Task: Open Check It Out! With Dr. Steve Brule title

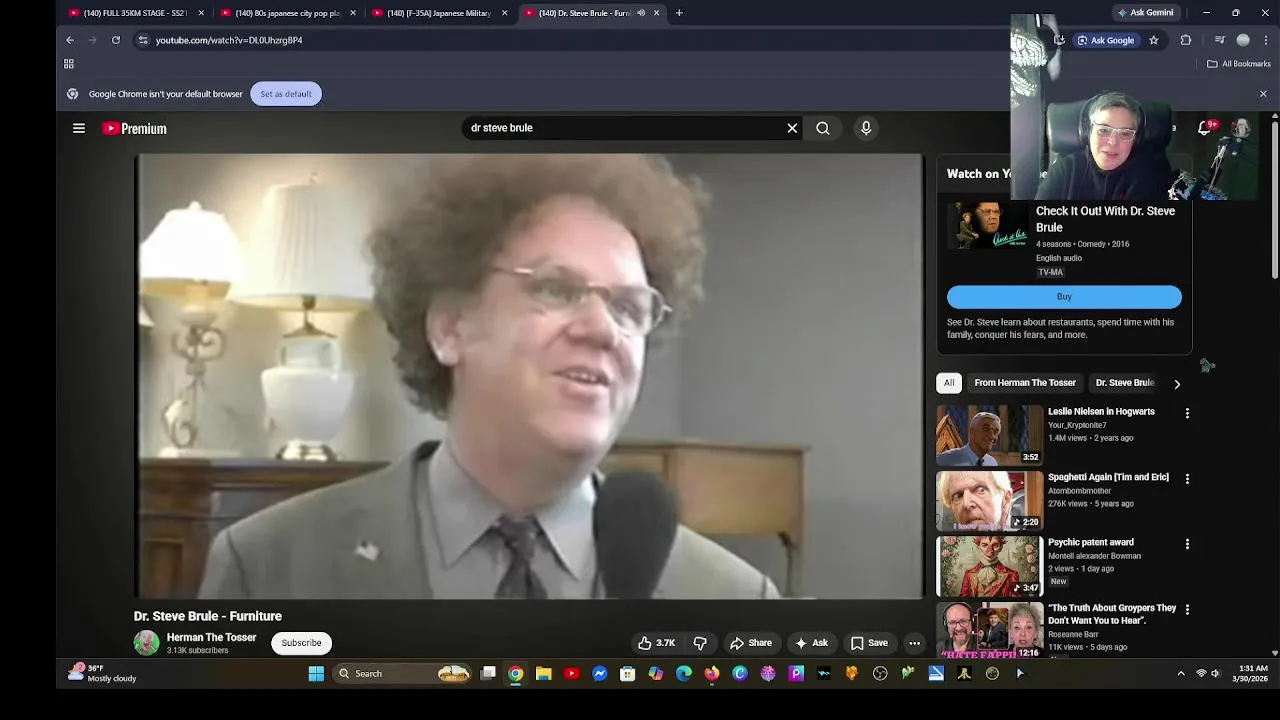Action: click(1105, 219)
